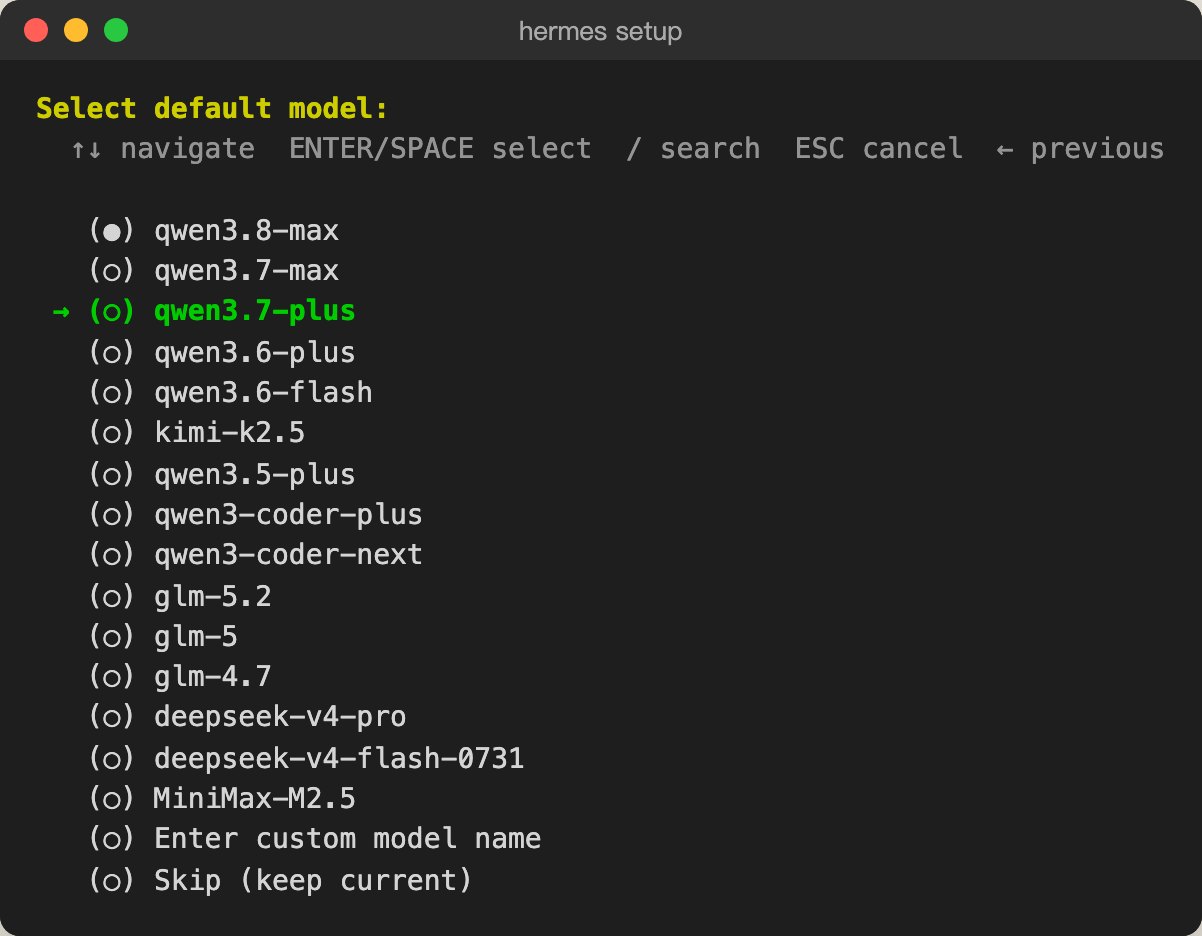Select glm-4.7 radio option
The width and height of the screenshot is (1202, 936).
click(x=180, y=677)
